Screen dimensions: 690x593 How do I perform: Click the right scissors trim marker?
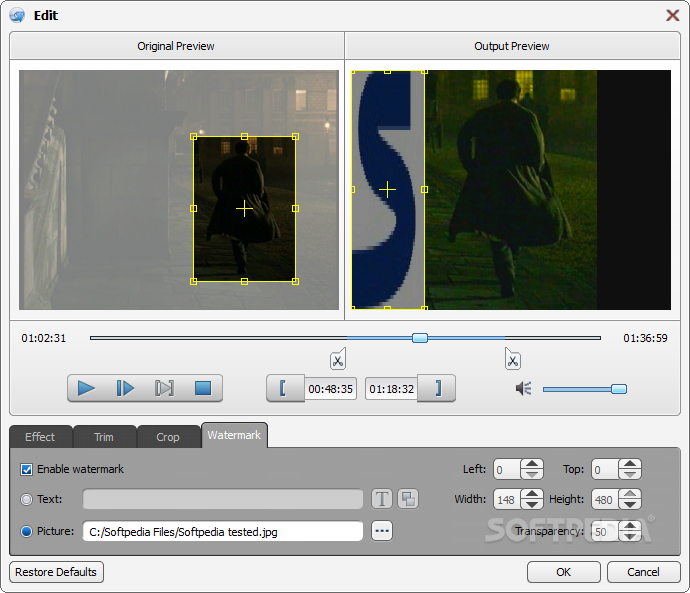click(x=513, y=359)
